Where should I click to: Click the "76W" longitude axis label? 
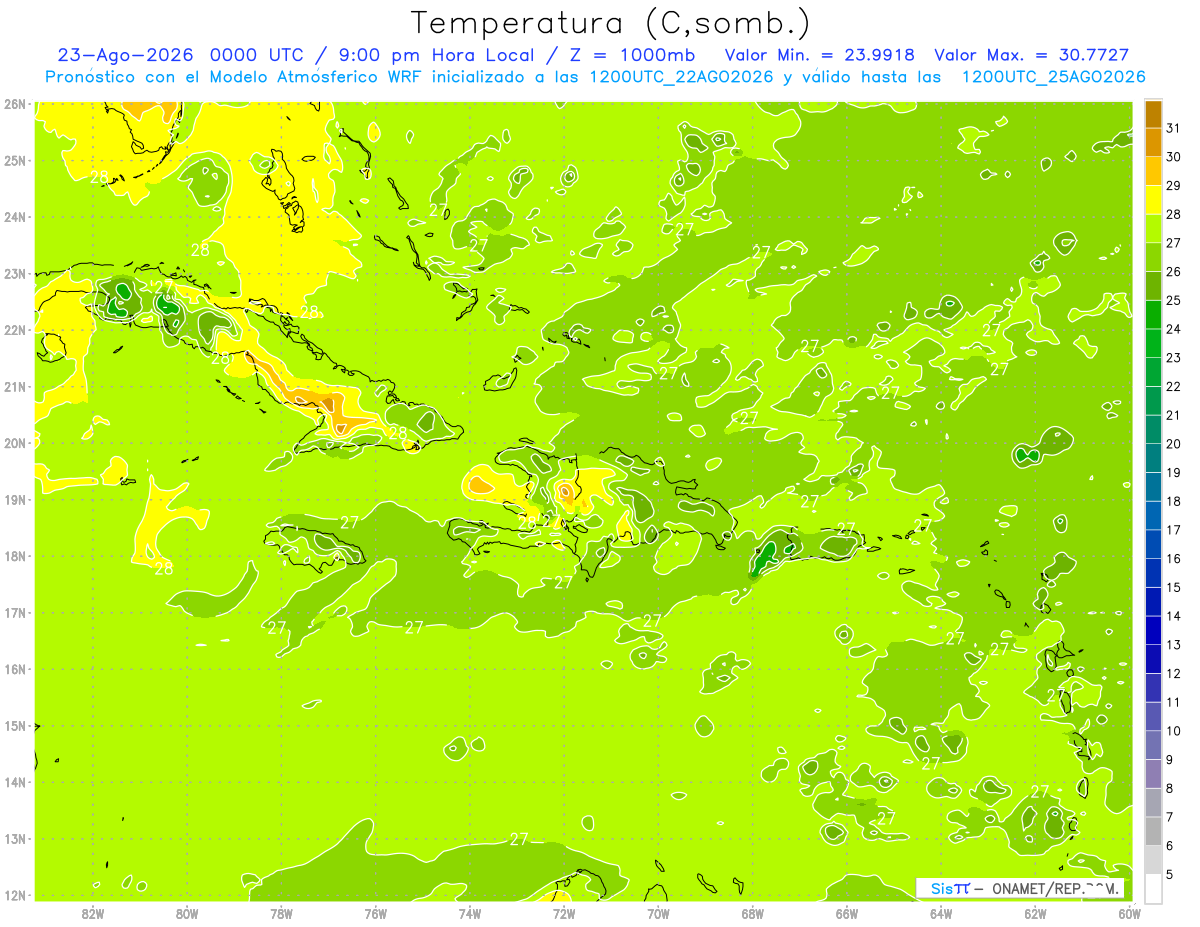tap(376, 913)
